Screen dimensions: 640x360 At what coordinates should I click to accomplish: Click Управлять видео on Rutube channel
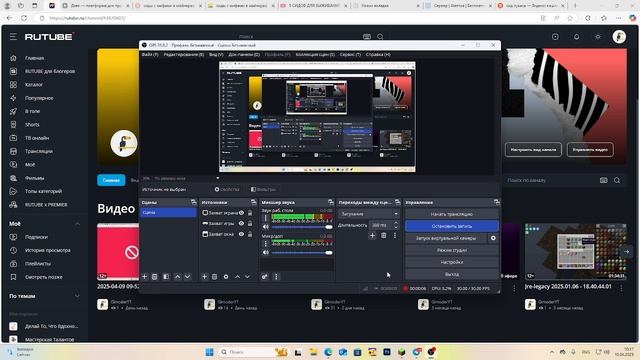590,149
